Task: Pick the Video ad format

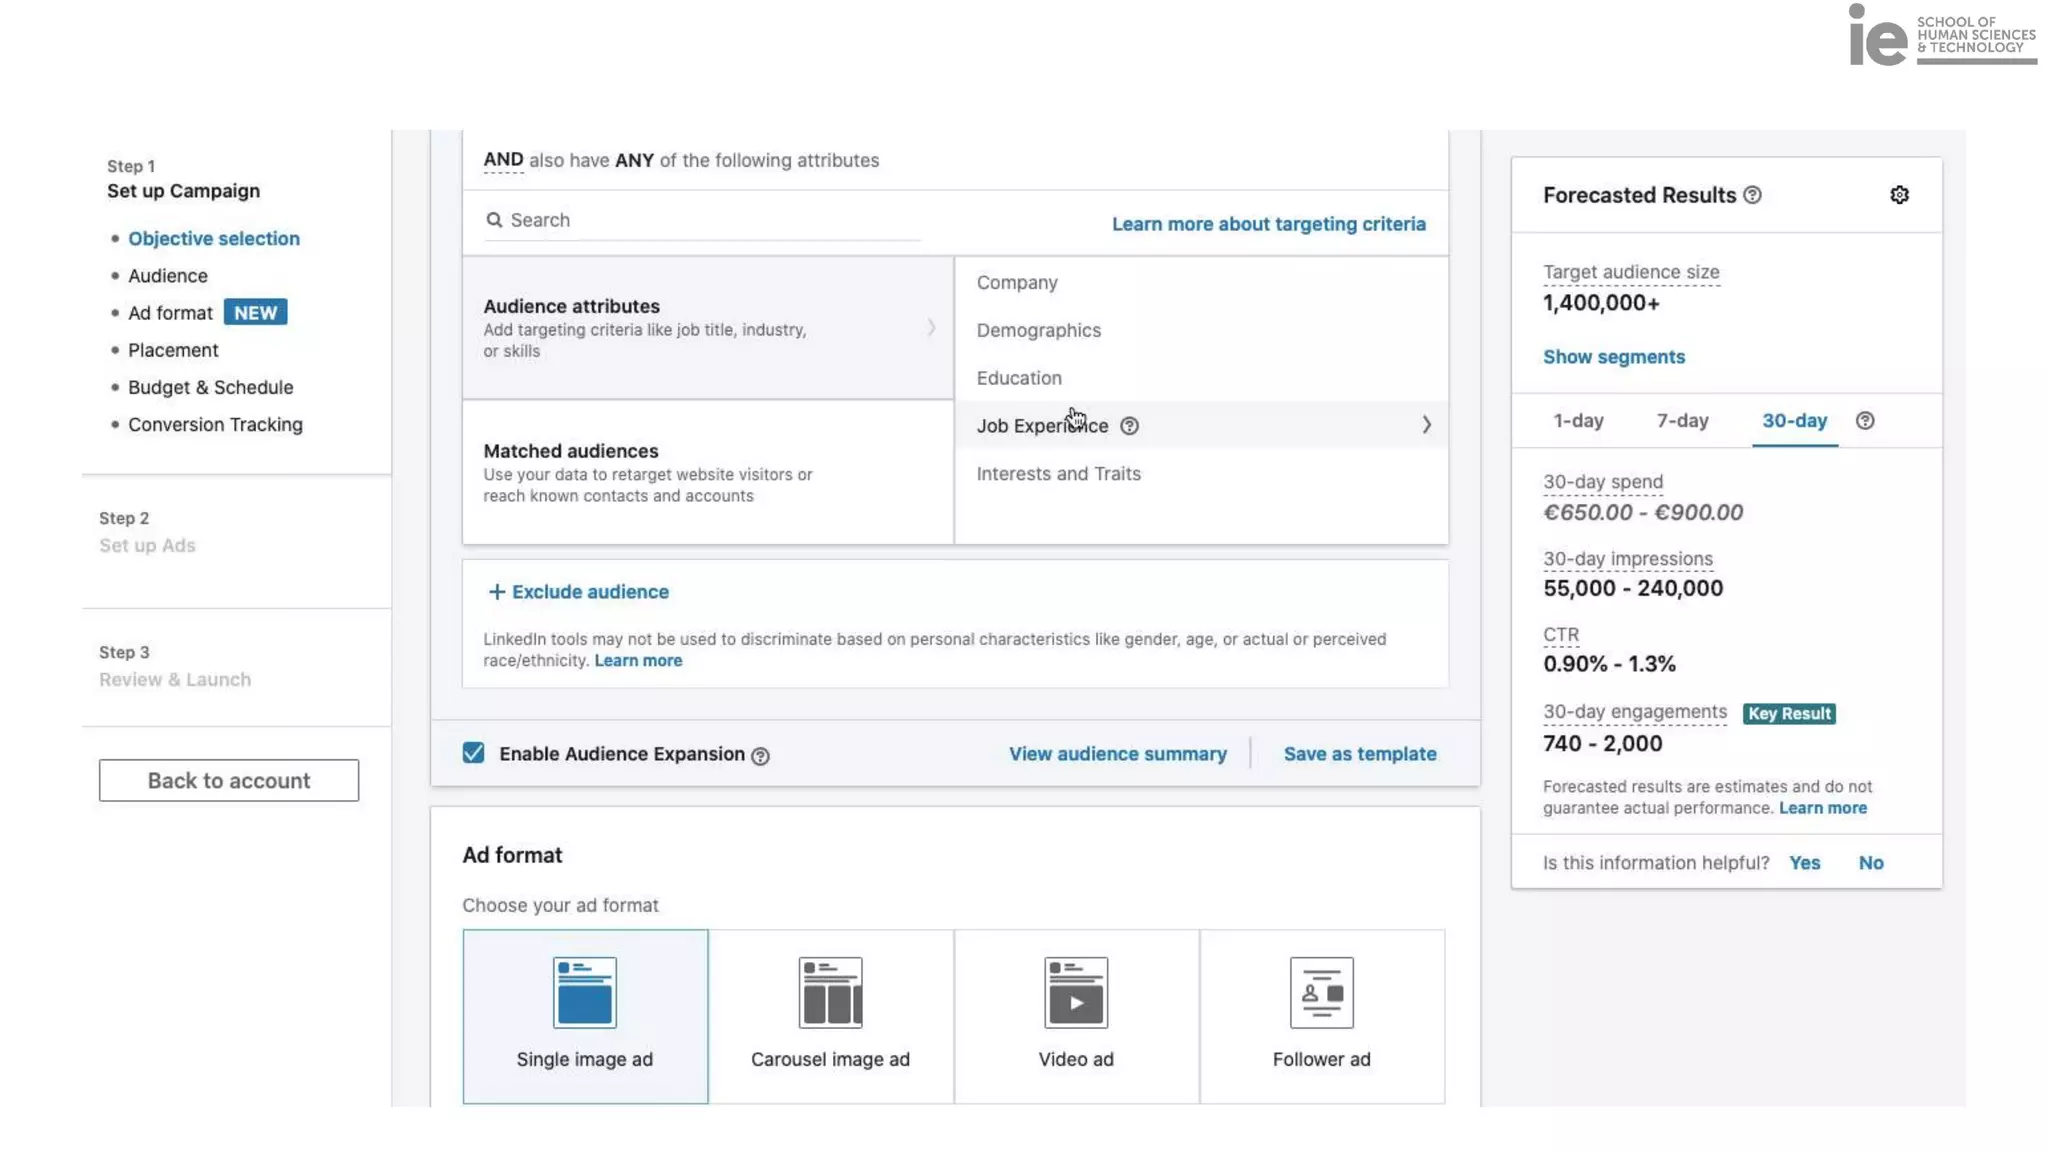Action: 1076,1016
